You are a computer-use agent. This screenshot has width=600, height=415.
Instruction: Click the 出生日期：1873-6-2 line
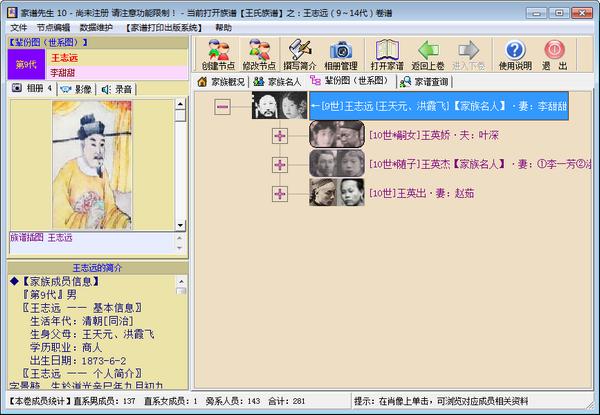[x=78, y=361]
